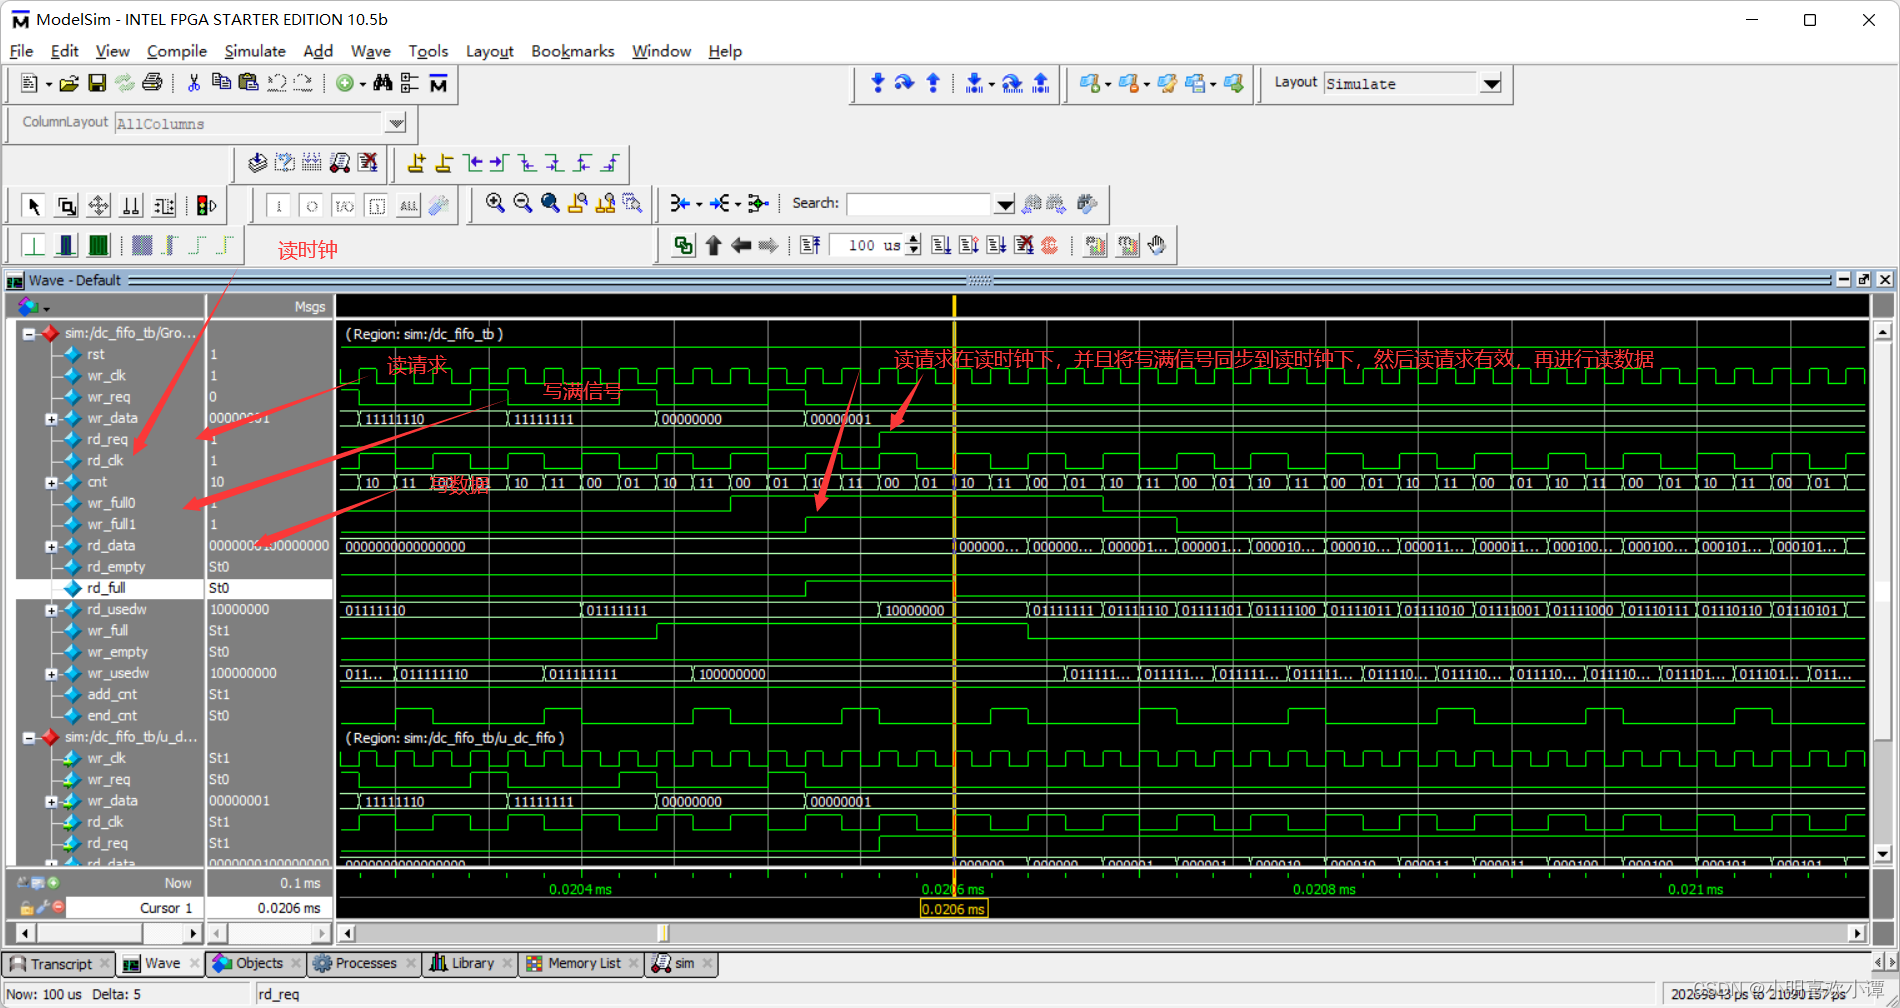Select the hand pan tool
Image resolution: width=1900 pixels, height=1008 pixels.
coord(1156,245)
